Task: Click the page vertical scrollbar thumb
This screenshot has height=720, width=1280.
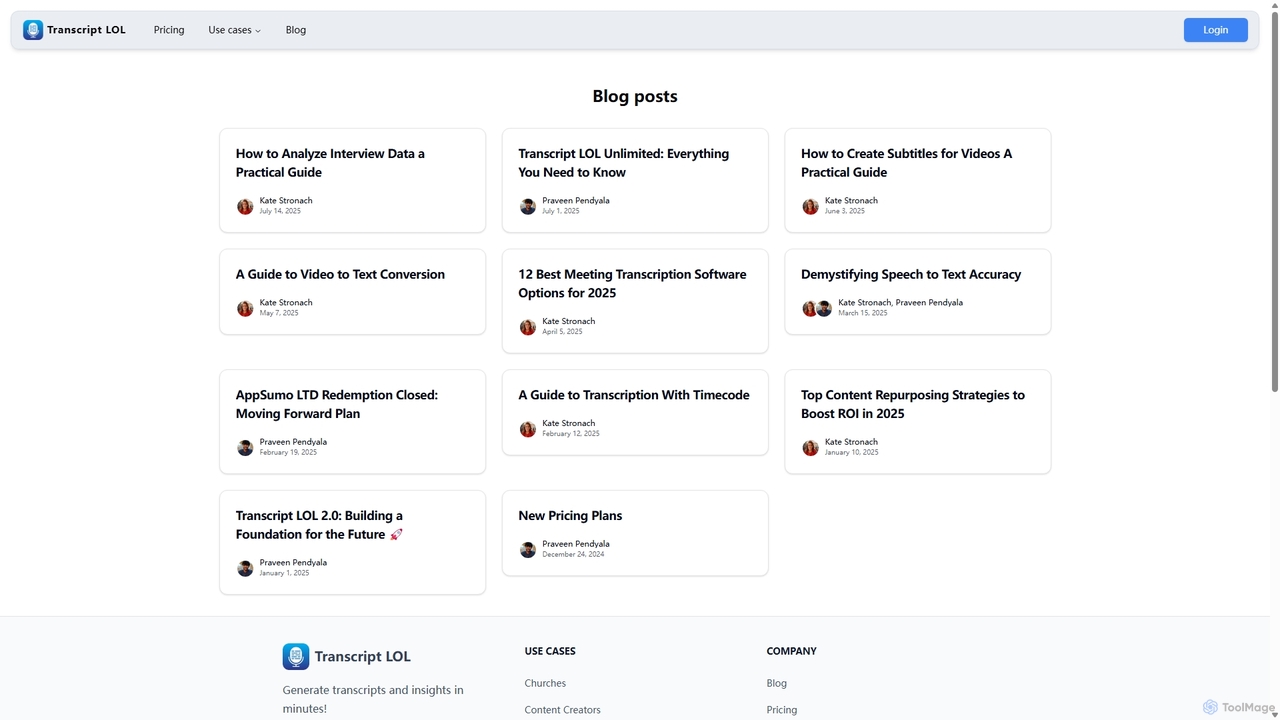Action: (1274, 200)
